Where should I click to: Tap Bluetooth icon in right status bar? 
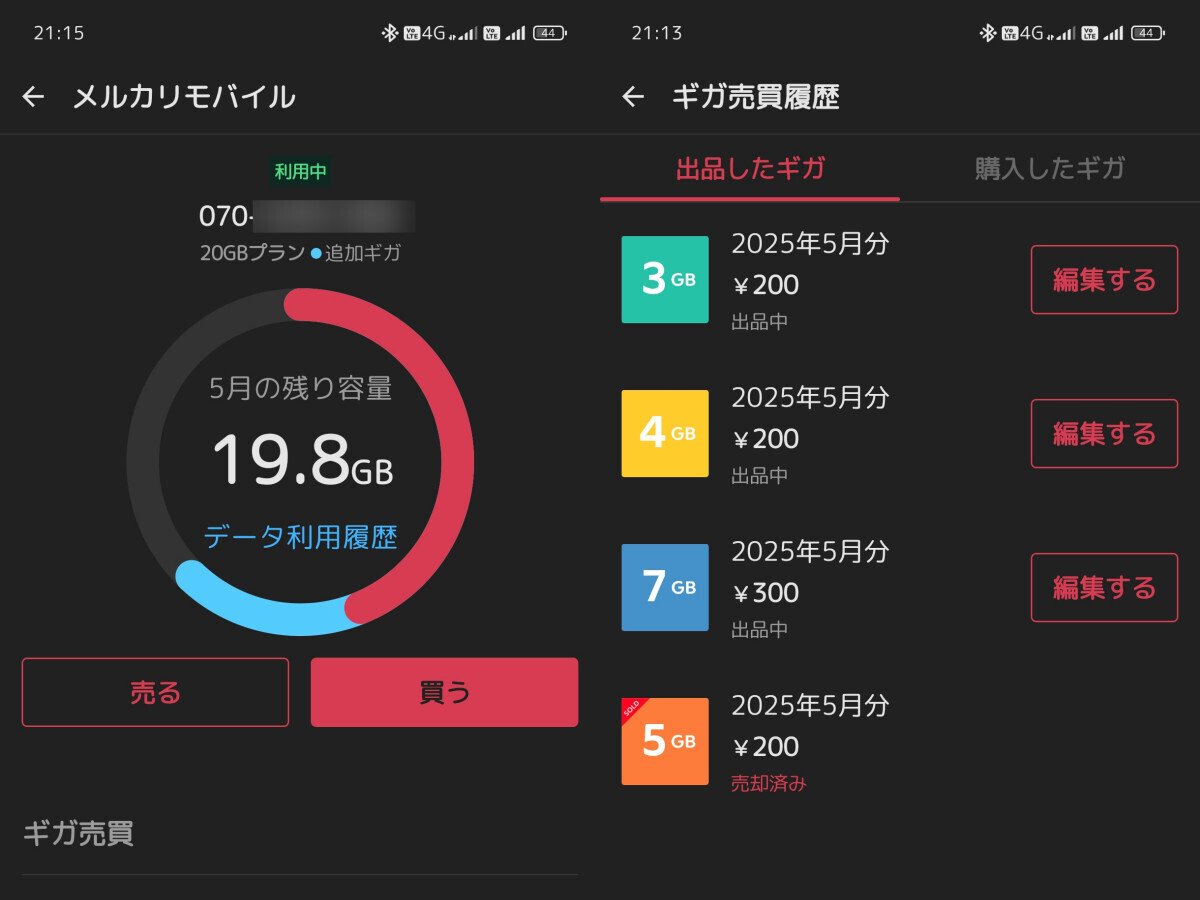coord(987,33)
